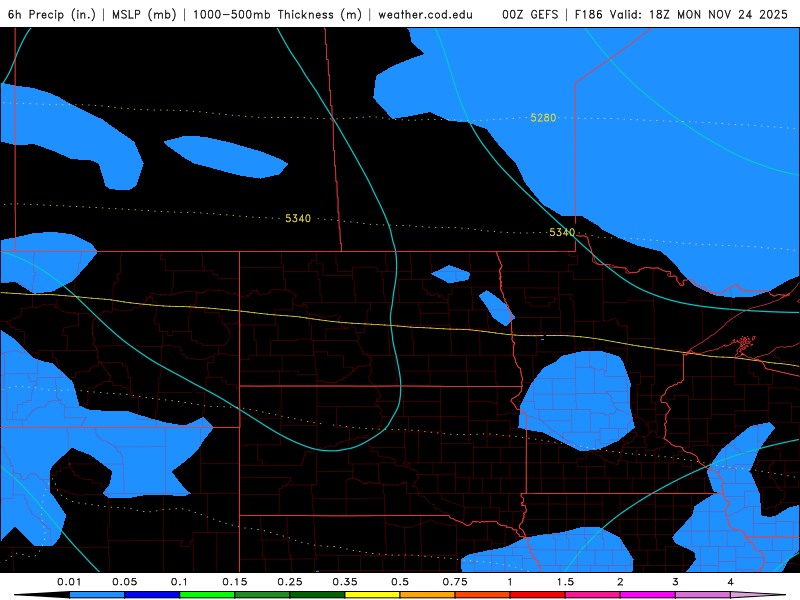Click the '0.75' legend value label
Image resolution: width=800 pixels, height=600 pixels.
point(455,582)
